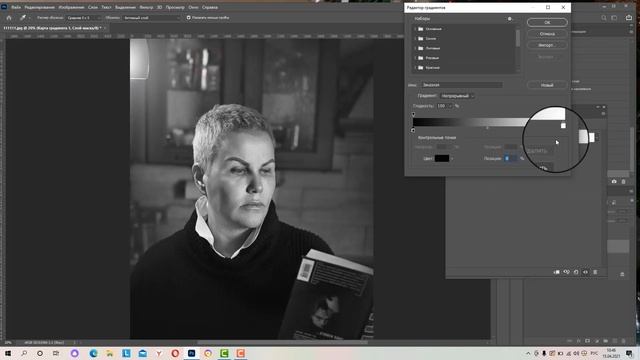Image resolution: width=640 pixels, height=360 pixels.
Task: Click the 20% zoom field in status bar
Action: click(x=8, y=342)
